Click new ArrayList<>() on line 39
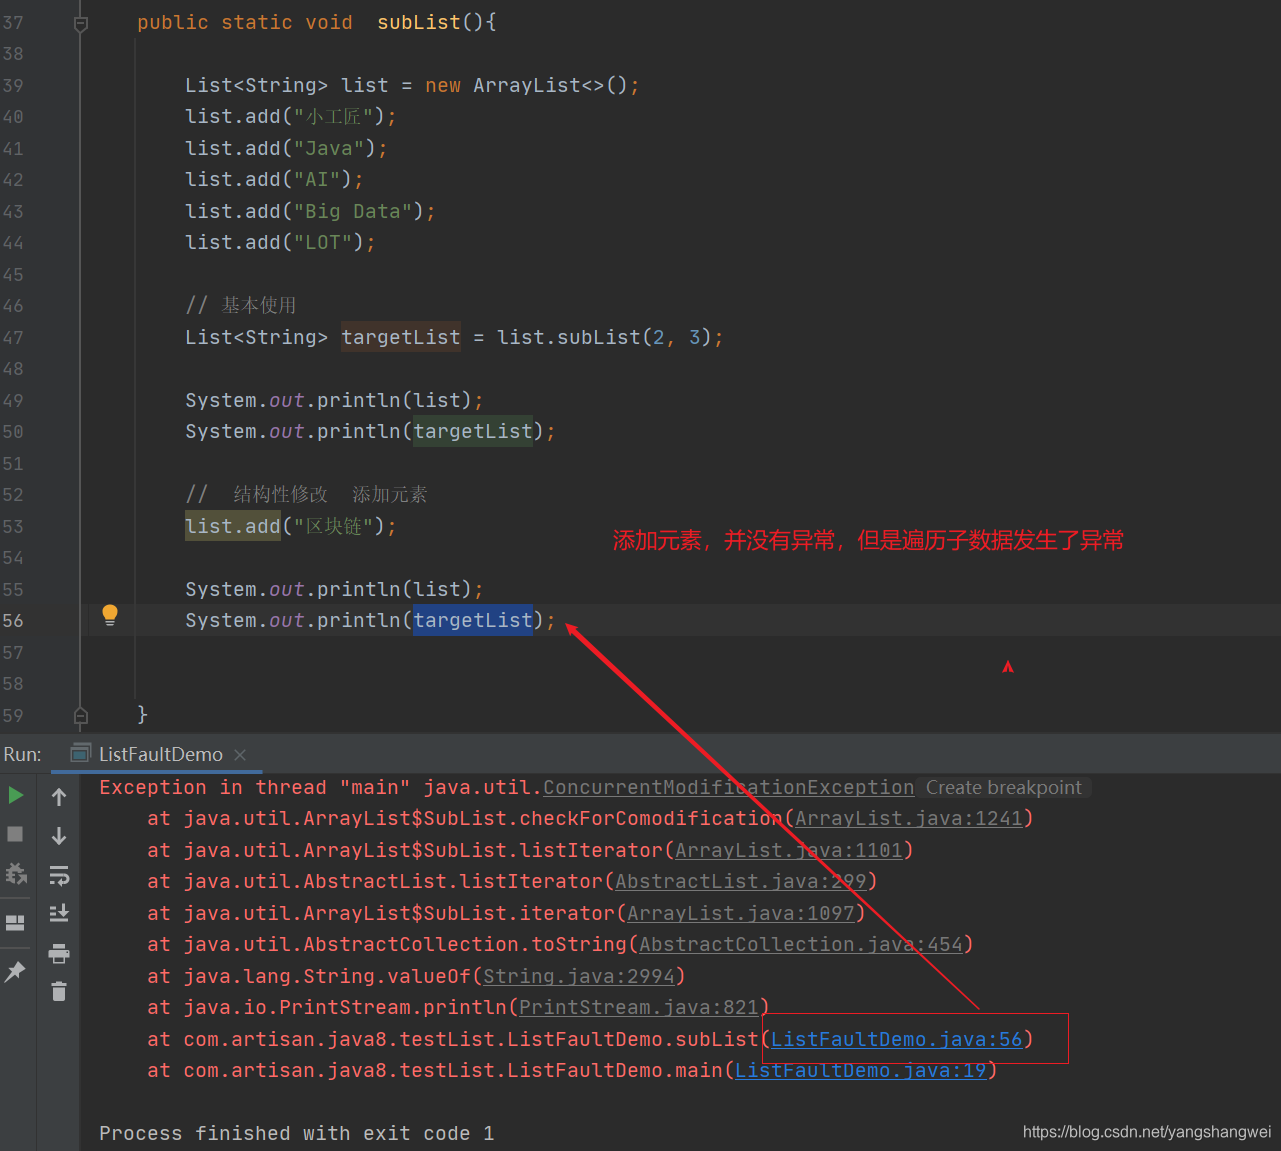This screenshot has width=1281, height=1151. pos(526,85)
